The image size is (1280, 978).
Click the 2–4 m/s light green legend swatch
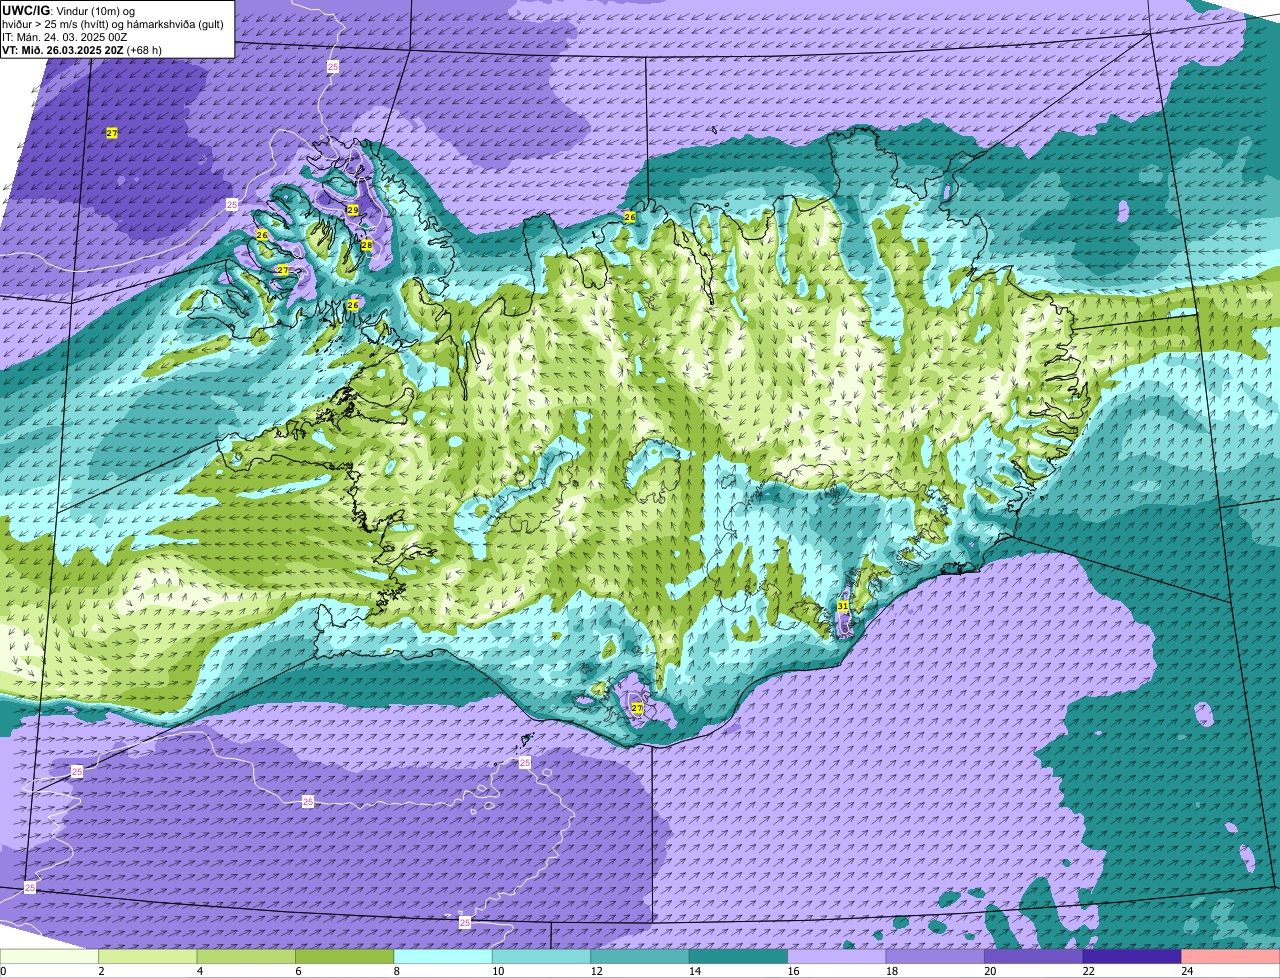coord(148,956)
